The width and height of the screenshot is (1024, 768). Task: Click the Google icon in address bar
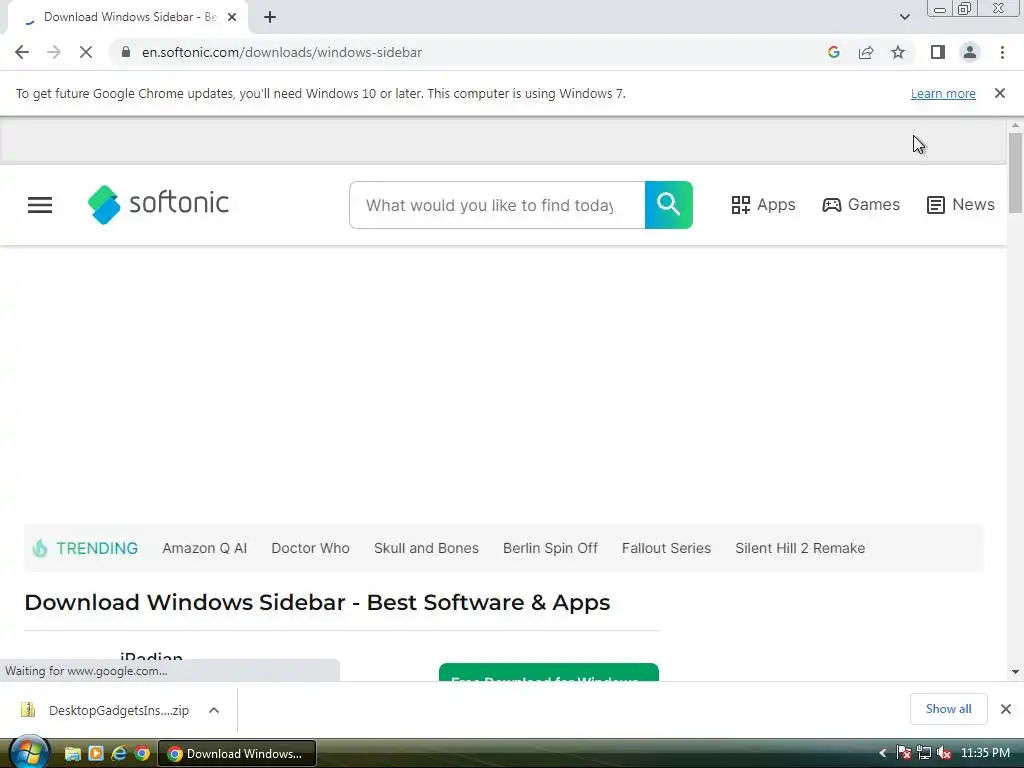coord(833,52)
